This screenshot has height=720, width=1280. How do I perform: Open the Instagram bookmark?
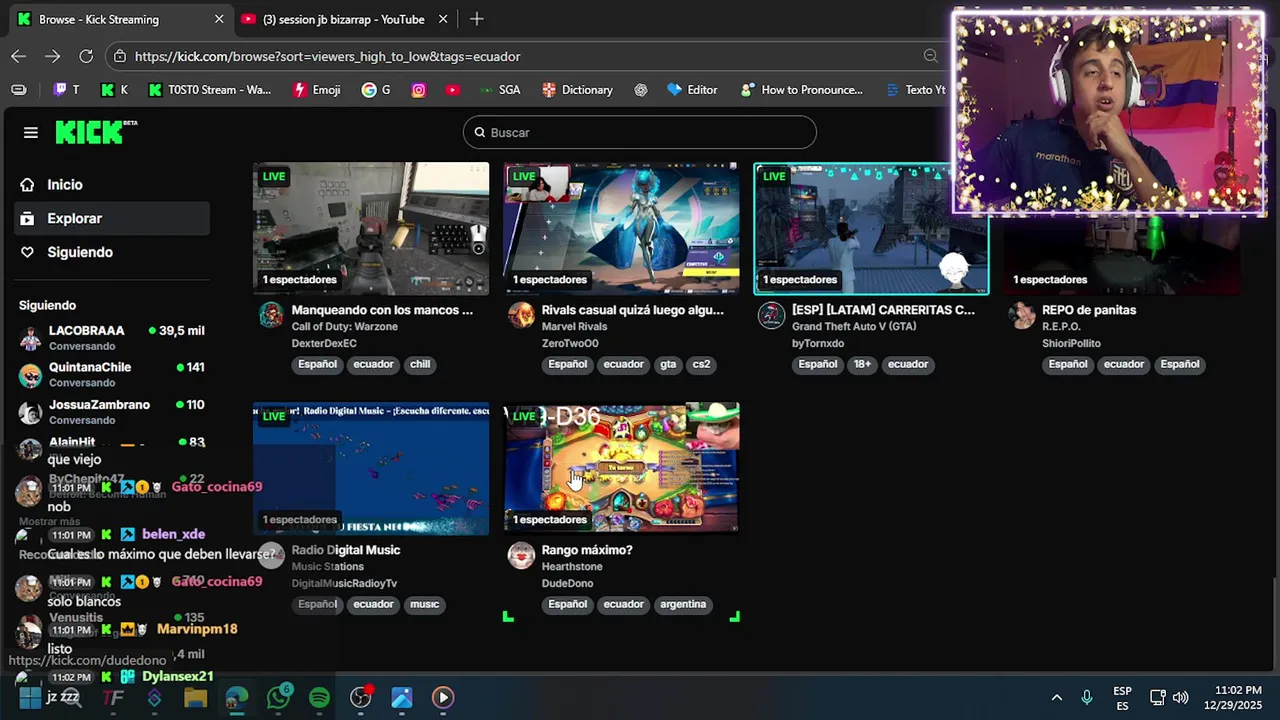(419, 89)
